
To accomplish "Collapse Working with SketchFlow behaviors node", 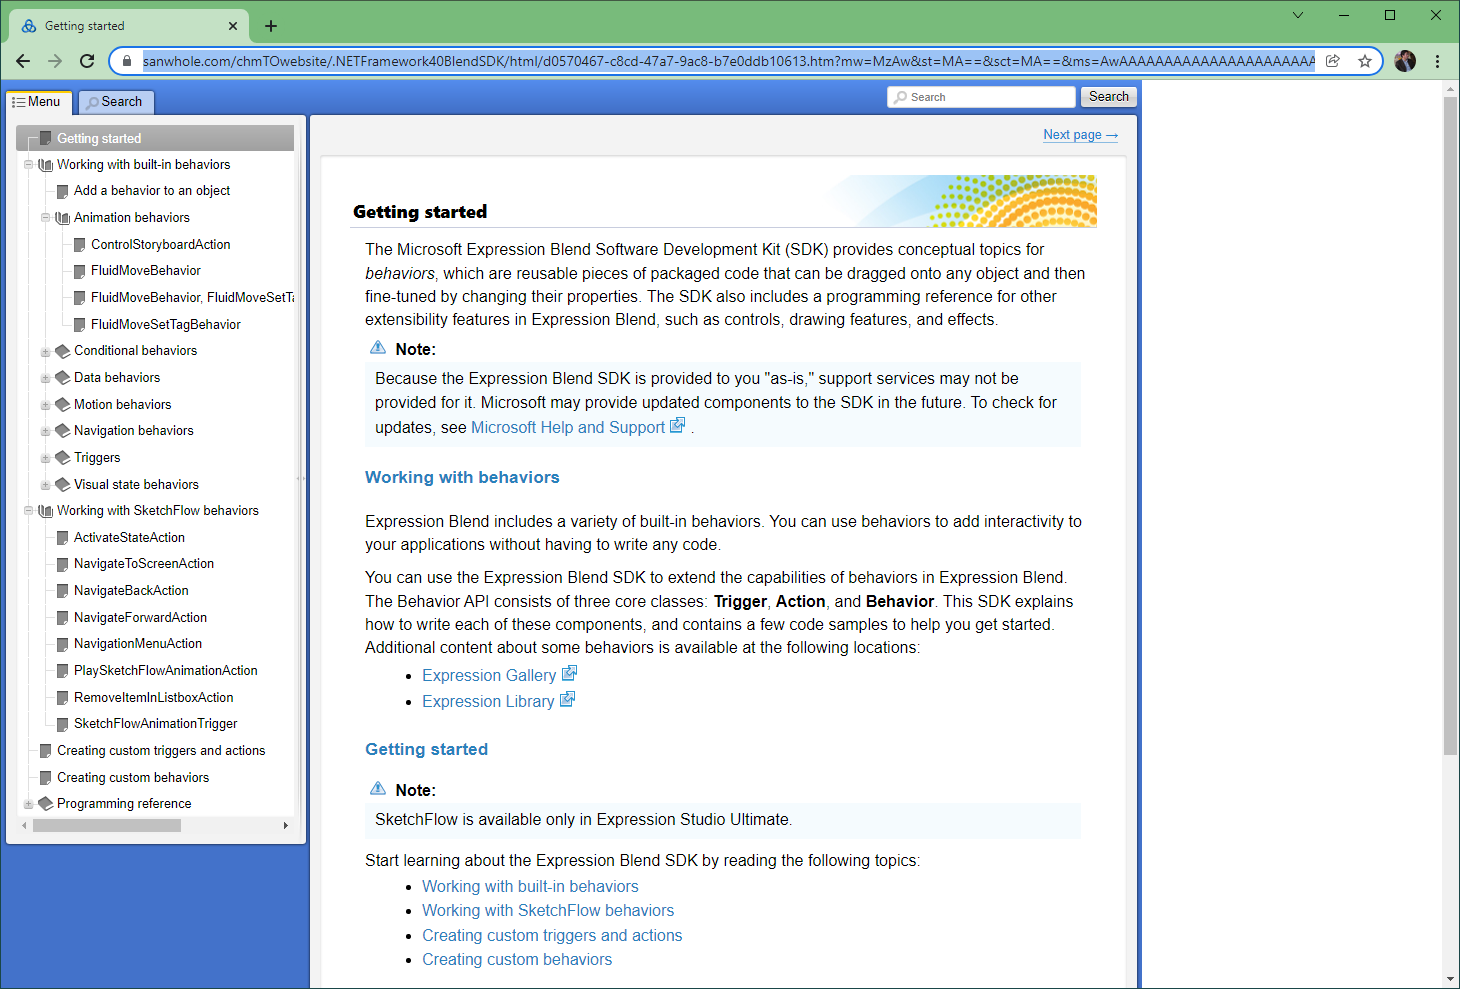I will (29, 511).
